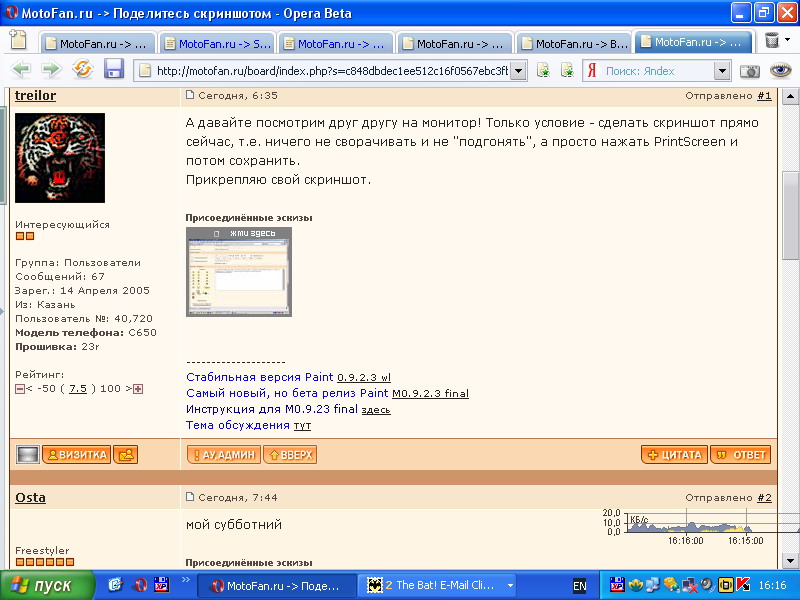This screenshot has height=600, width=800.
Task: Click the XP floppy icon in Quick Launch
Action: coord(161,585)
